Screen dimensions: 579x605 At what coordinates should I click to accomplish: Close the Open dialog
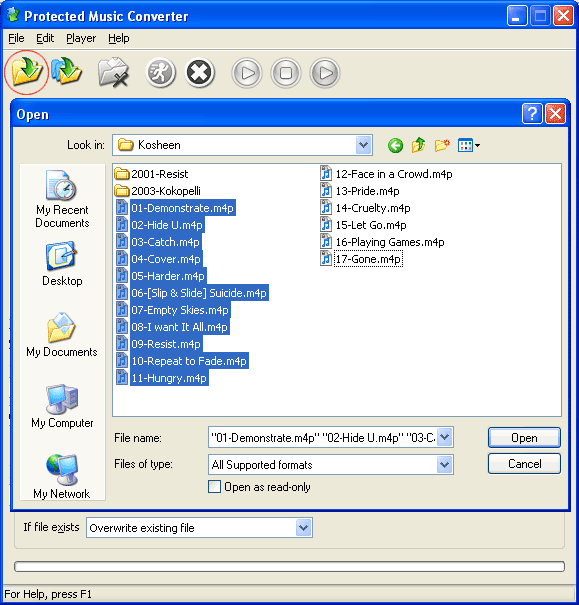555,114
